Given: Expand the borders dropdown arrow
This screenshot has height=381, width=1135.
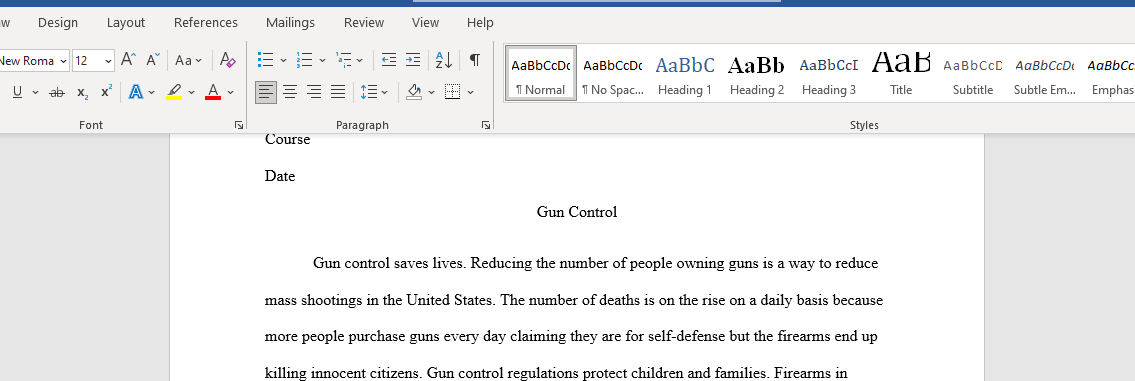Looking at the screenshot, I should click(471, 92).
